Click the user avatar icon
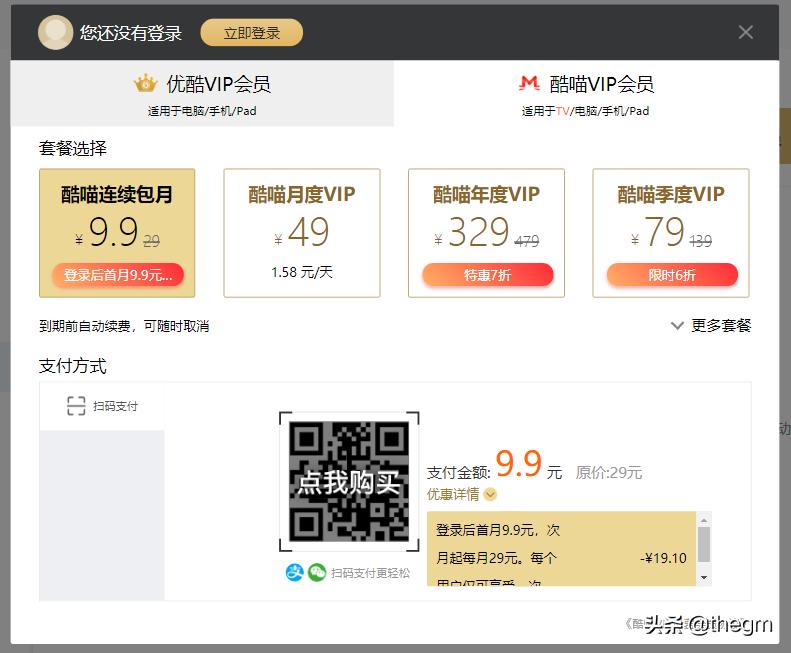This screenshot has height=653, width=791. point(55,32)
